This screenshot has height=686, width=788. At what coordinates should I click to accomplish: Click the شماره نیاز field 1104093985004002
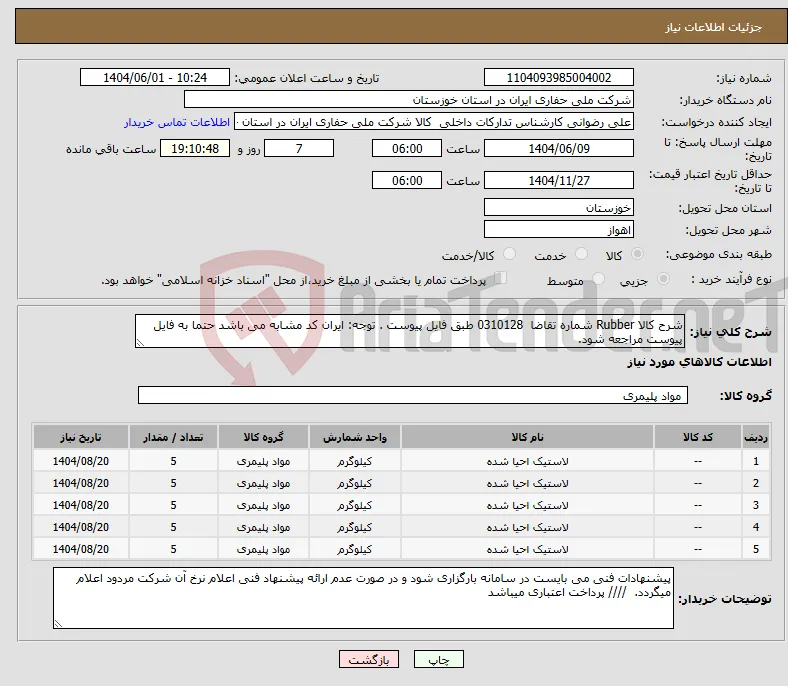click(558, 77)
